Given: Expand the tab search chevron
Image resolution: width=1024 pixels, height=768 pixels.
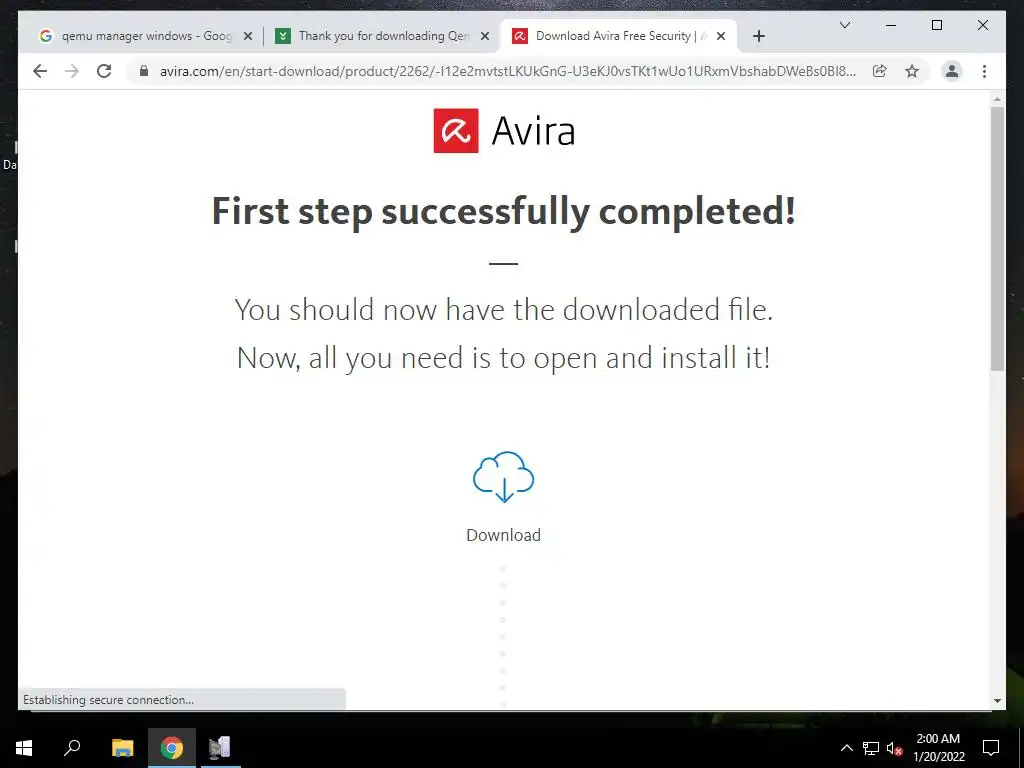Looking at the screenshot, I should (844, 25).
